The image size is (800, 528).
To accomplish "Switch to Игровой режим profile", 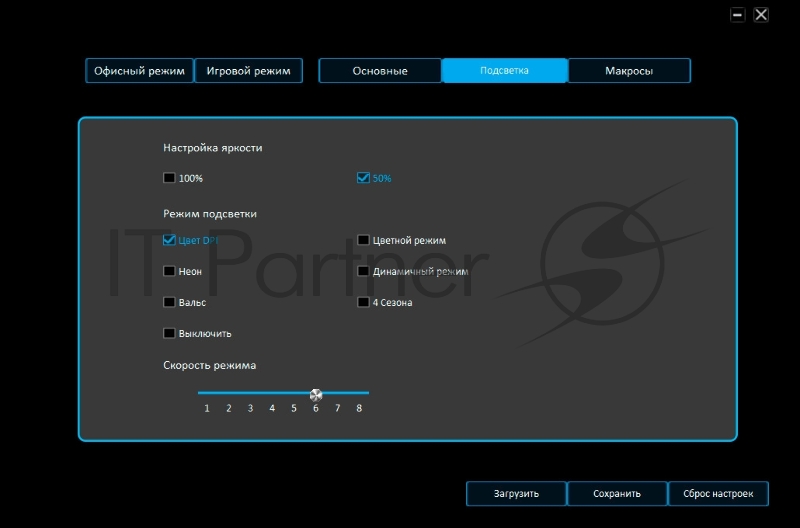I will (248, 71).
